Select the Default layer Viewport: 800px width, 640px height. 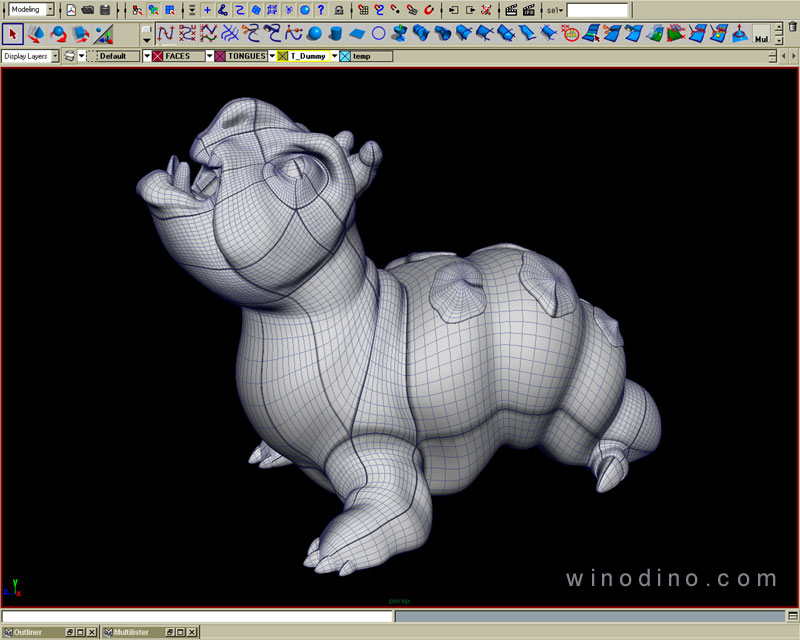coord(118,56)
